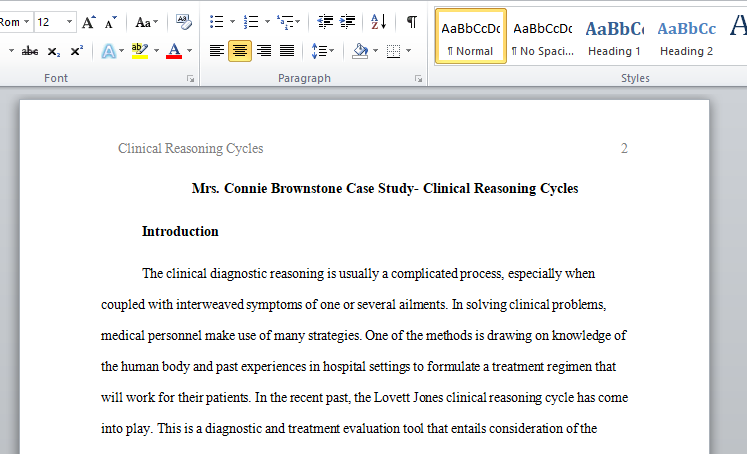The image size is (747, 454).
Task: Align text left
Action: (x=217, y=50)
